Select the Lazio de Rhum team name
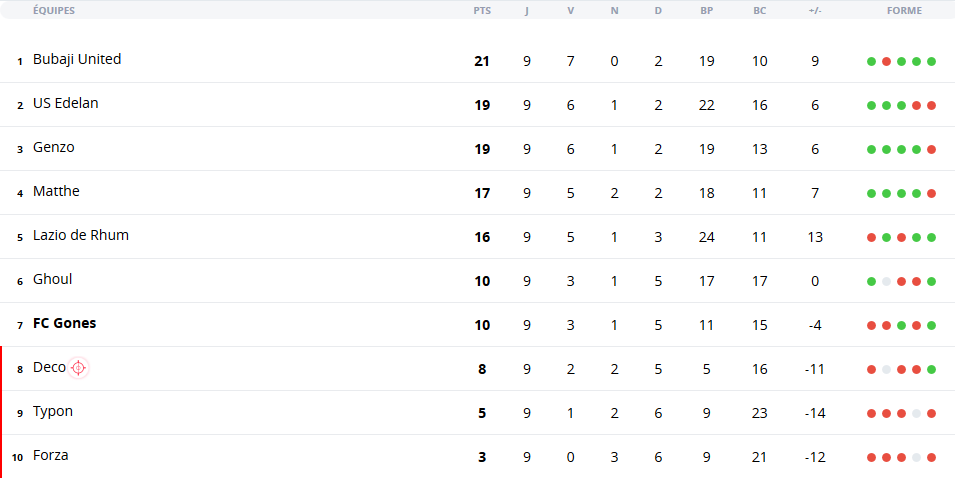Image resolution: width=955 pixels, height=480 pixels. (81, 235)
